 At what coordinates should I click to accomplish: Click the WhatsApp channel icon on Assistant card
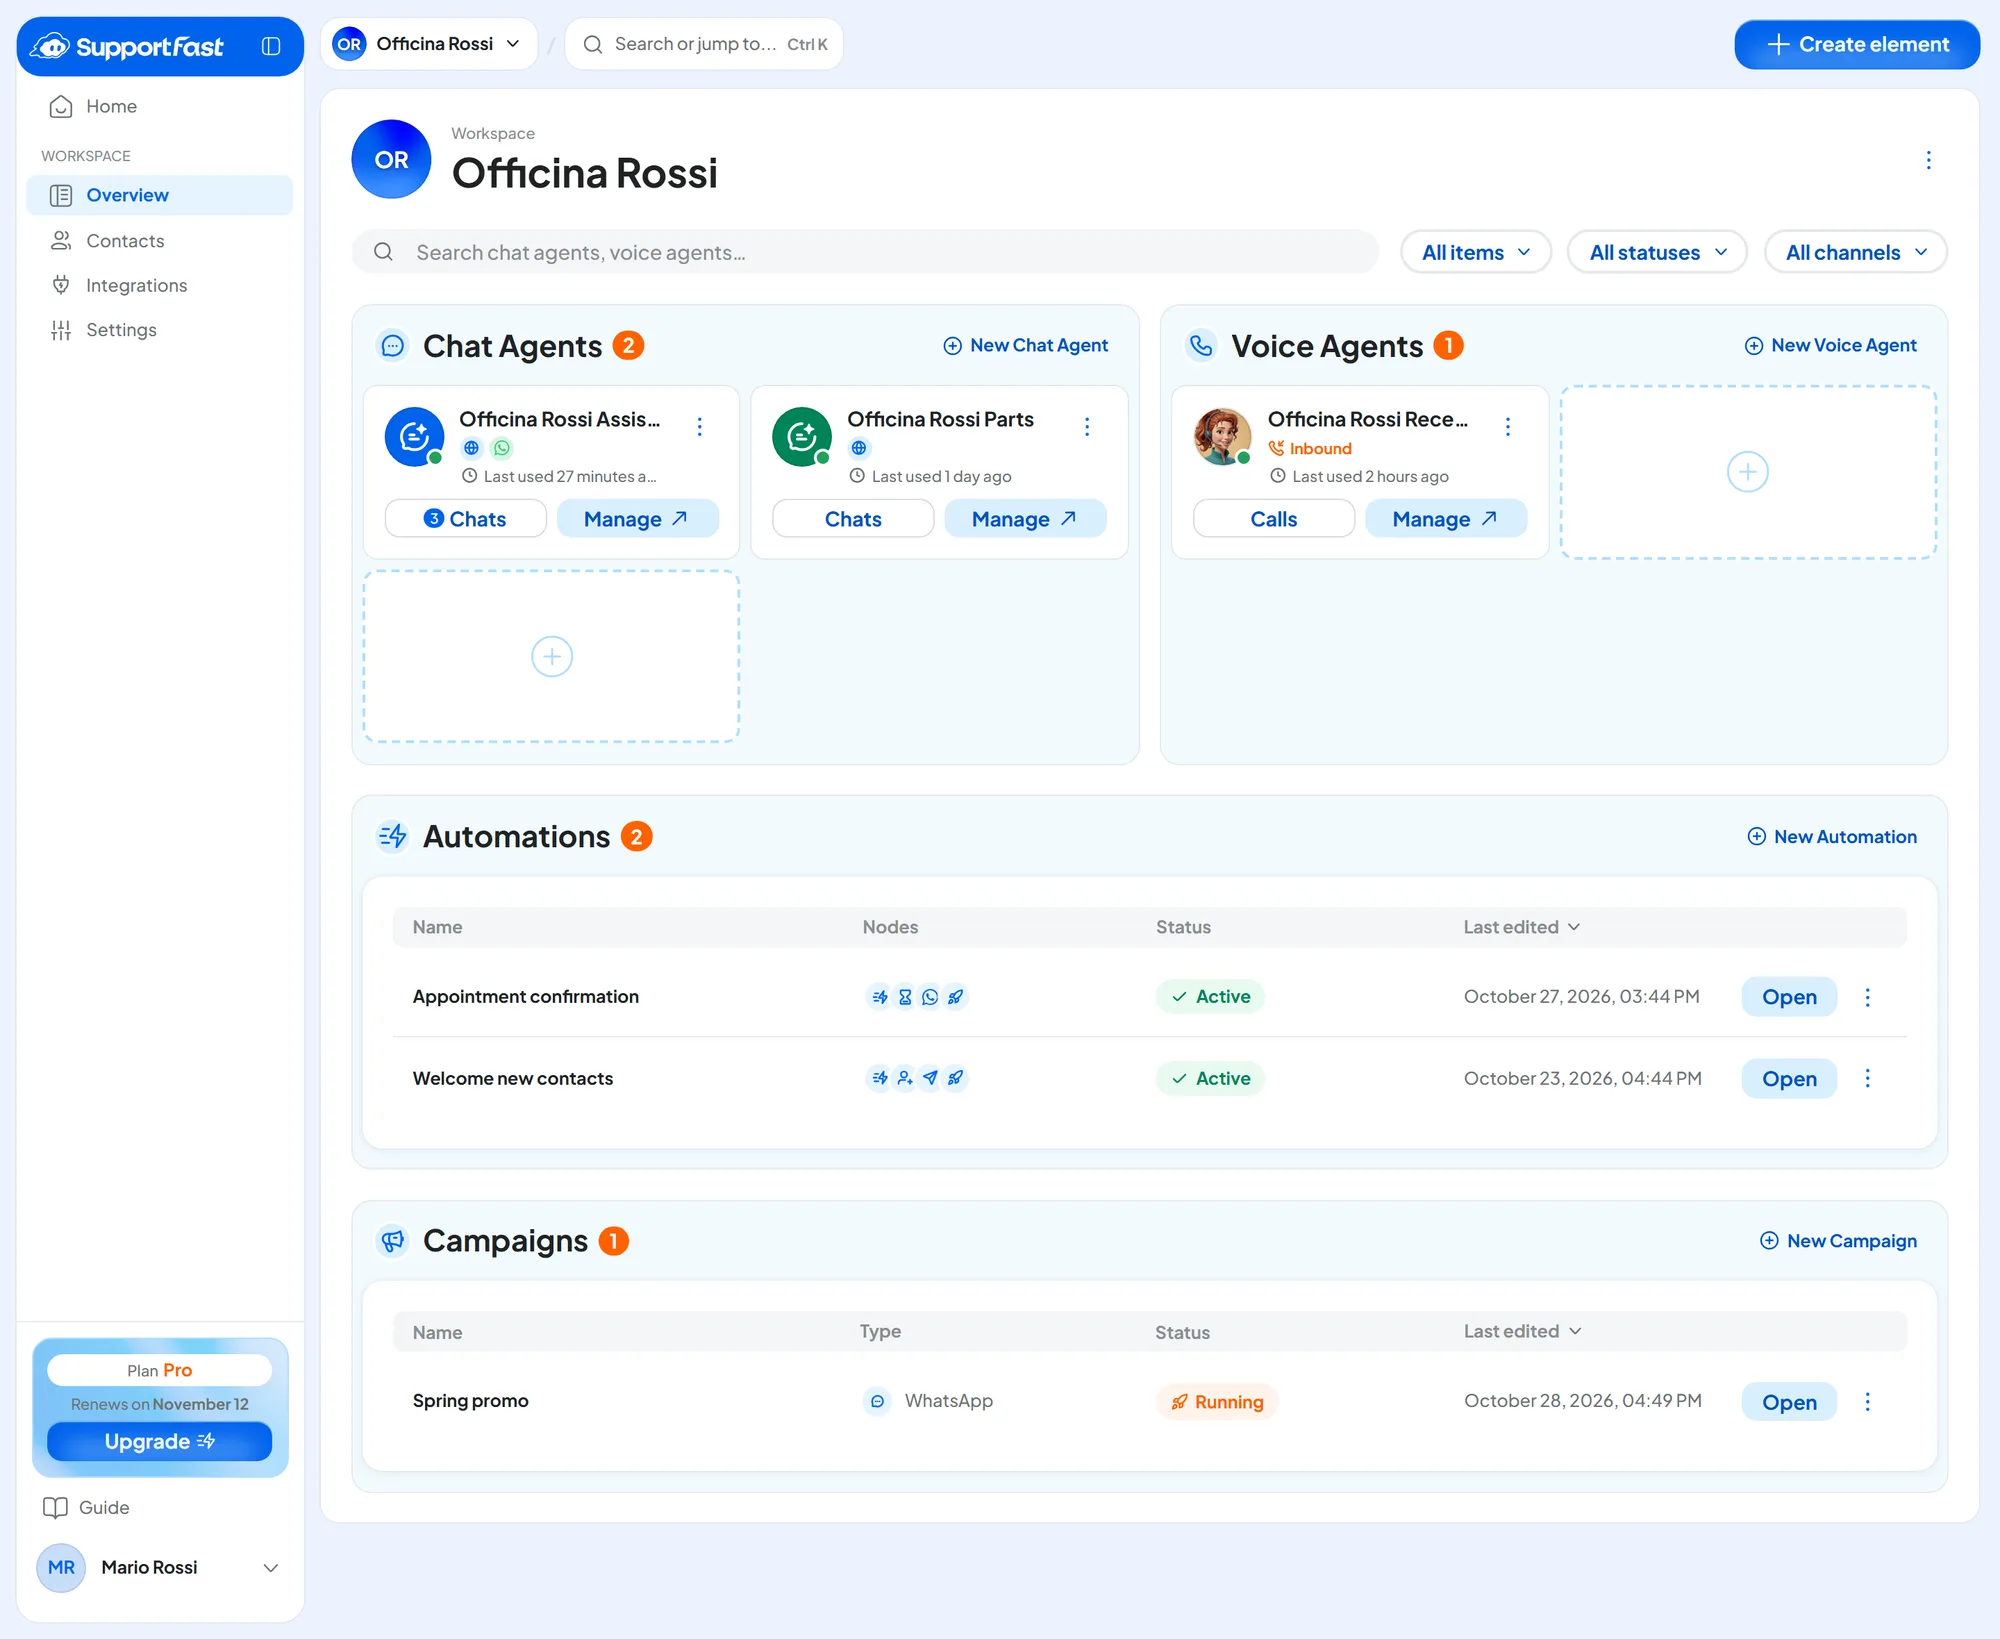(502, 448)
